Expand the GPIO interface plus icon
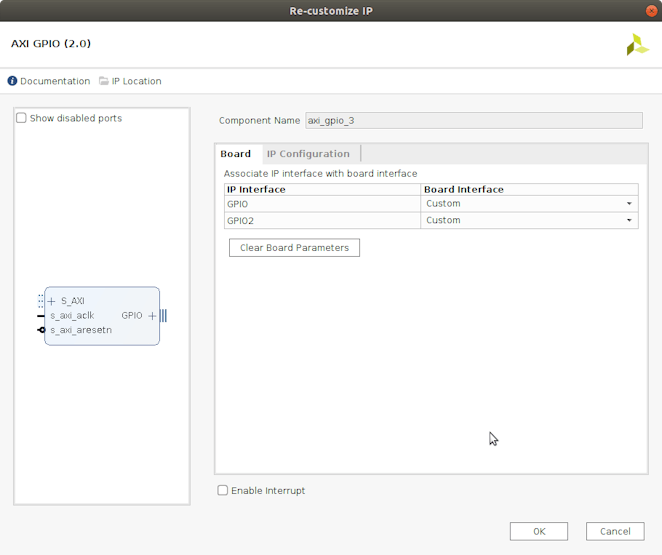The width and height of the screenshot is (662, 555). click(152, 315)
